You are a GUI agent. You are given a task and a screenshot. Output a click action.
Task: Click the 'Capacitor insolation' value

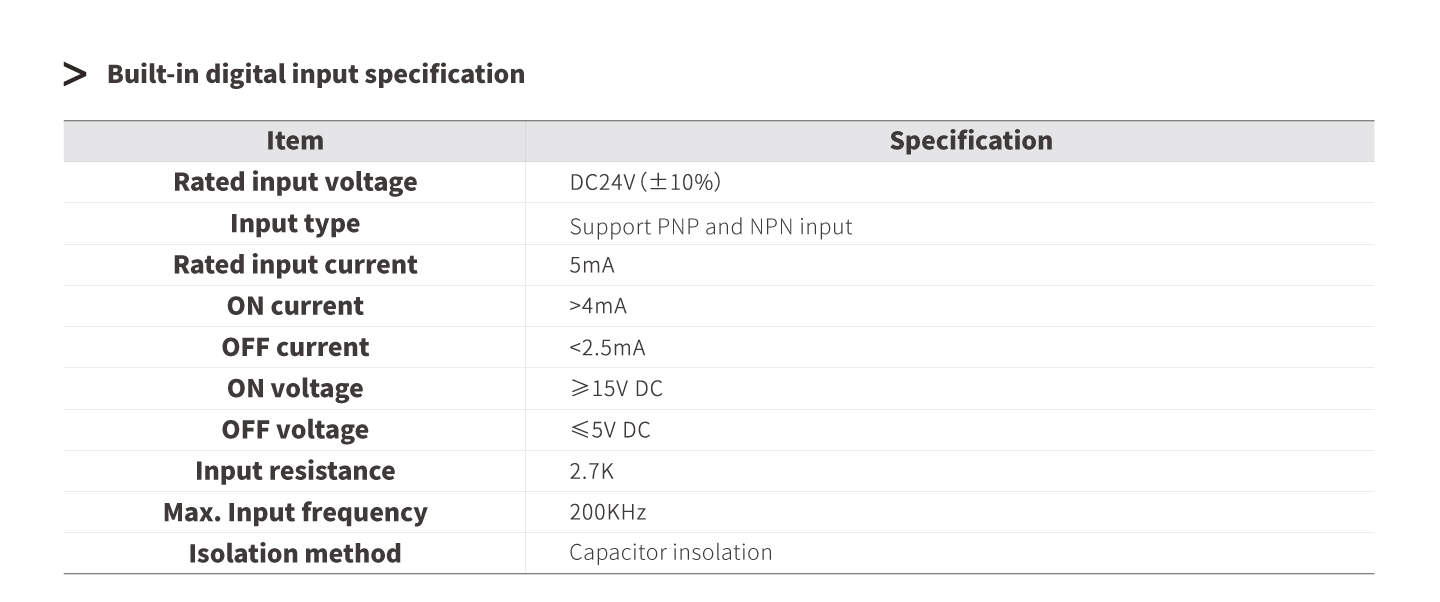(x=671, y=552)
